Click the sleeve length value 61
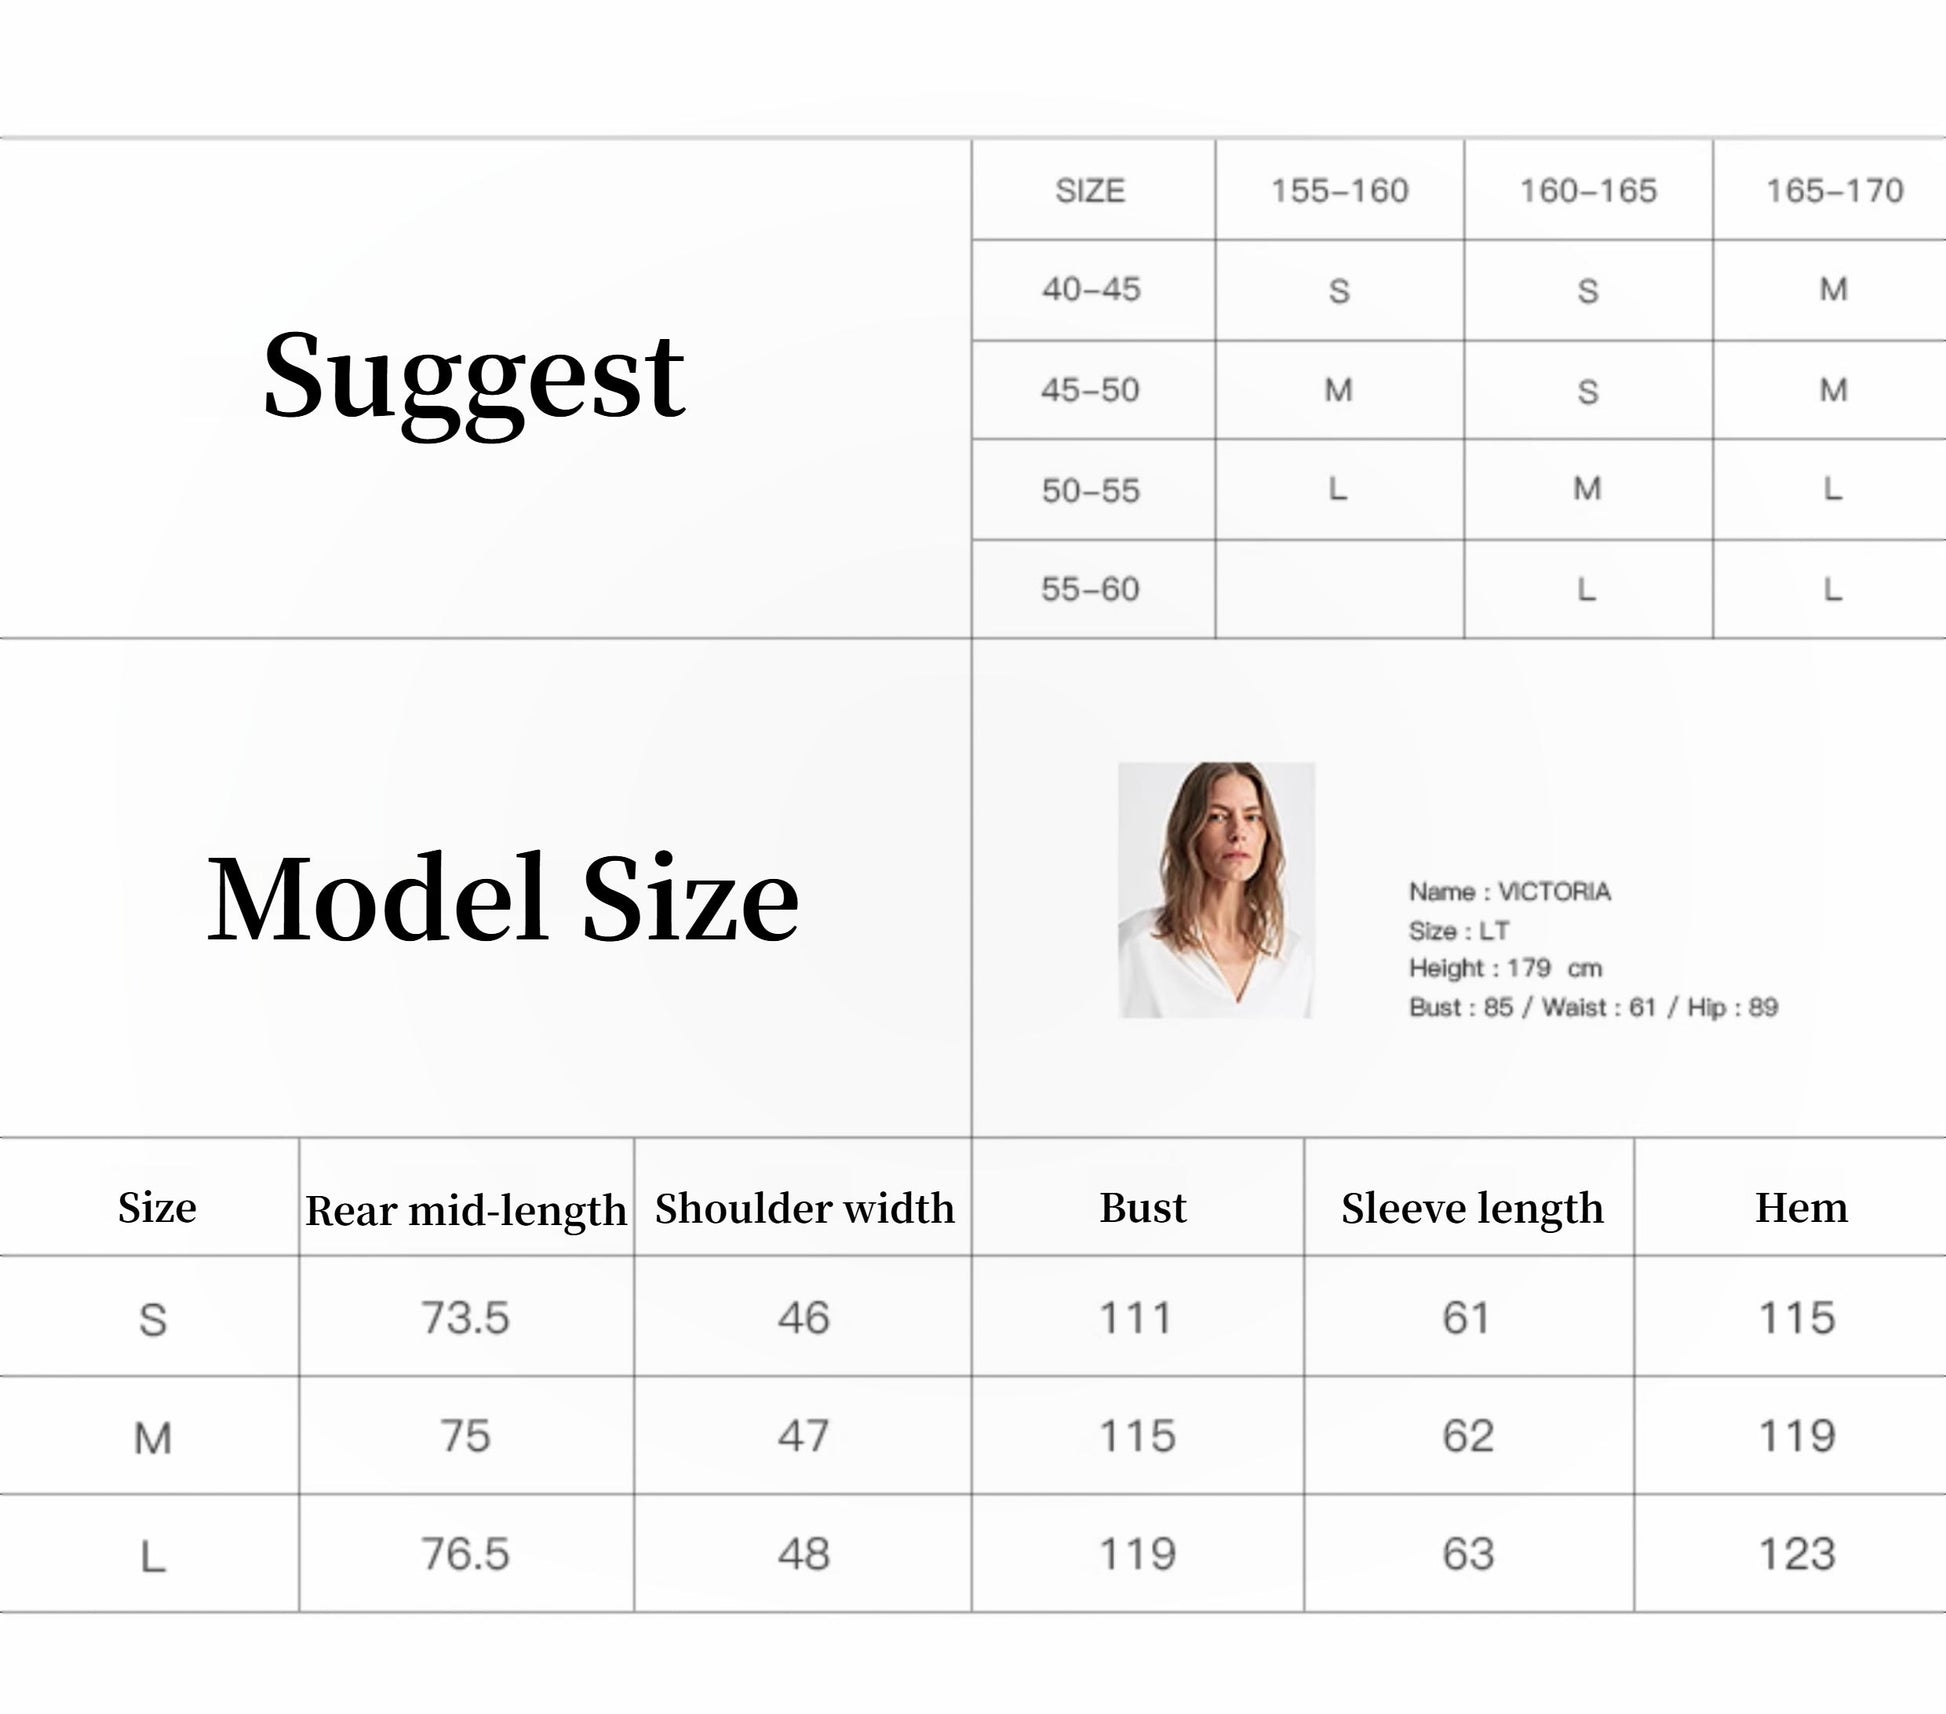Image resolution: width=1946 pixels, height=1714 pixels. pos(1466,1317)
